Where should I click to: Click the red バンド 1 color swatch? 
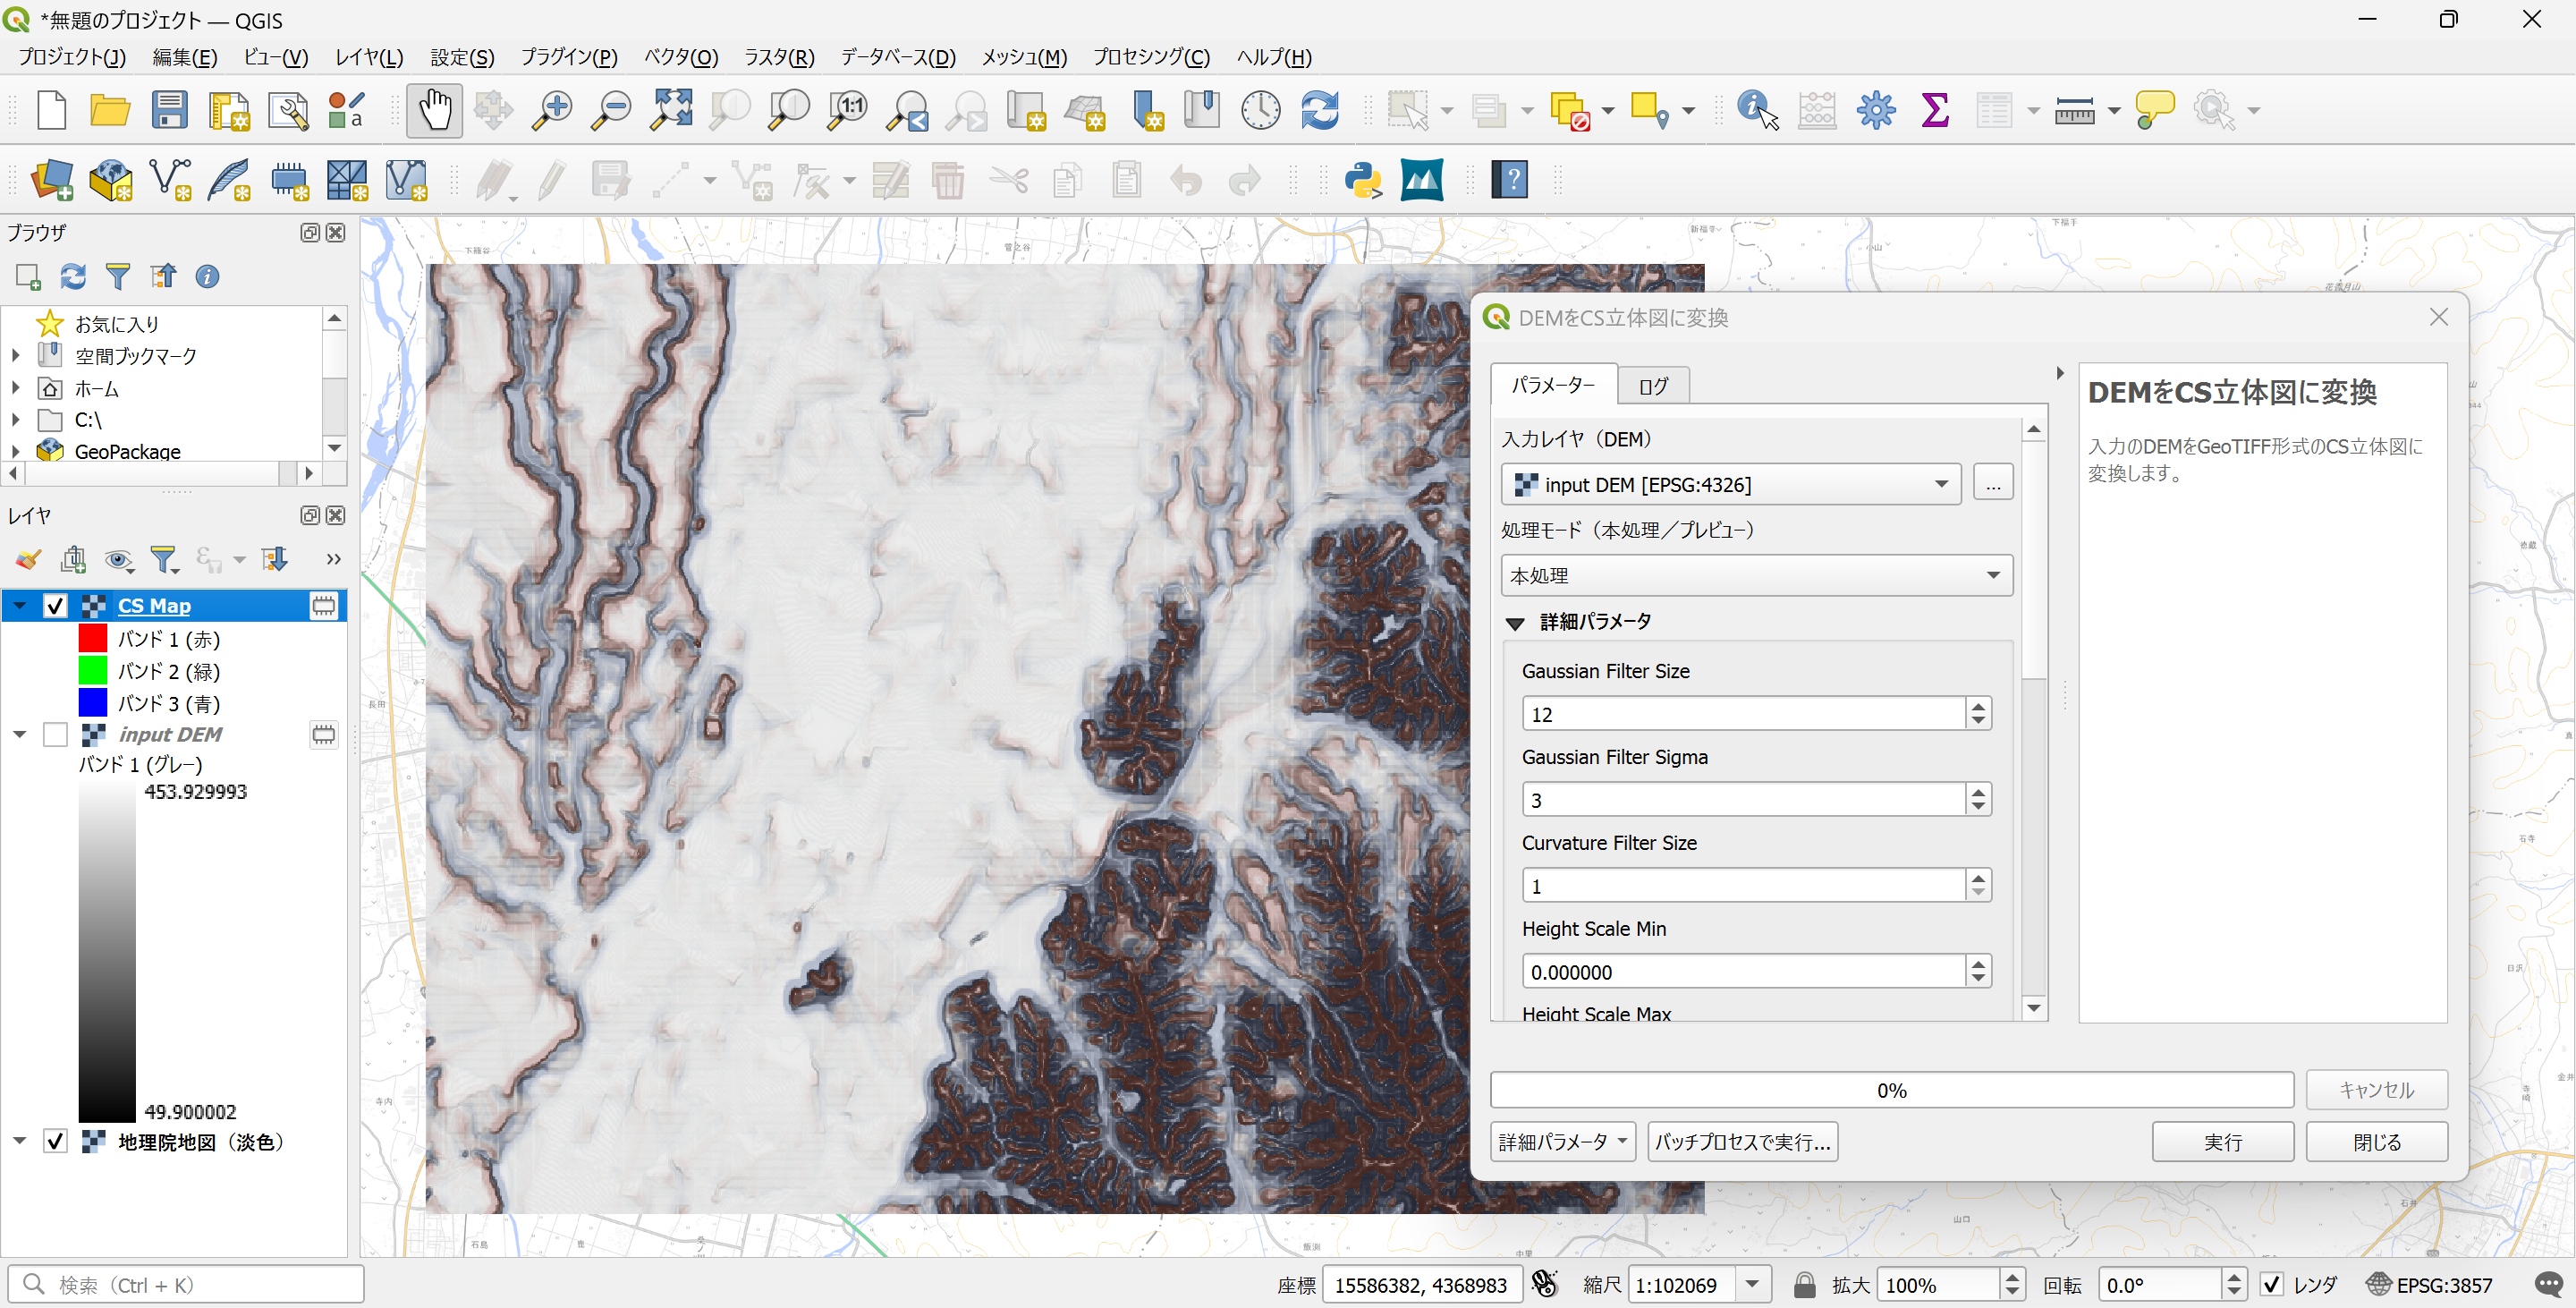click(x=93, y=638)
